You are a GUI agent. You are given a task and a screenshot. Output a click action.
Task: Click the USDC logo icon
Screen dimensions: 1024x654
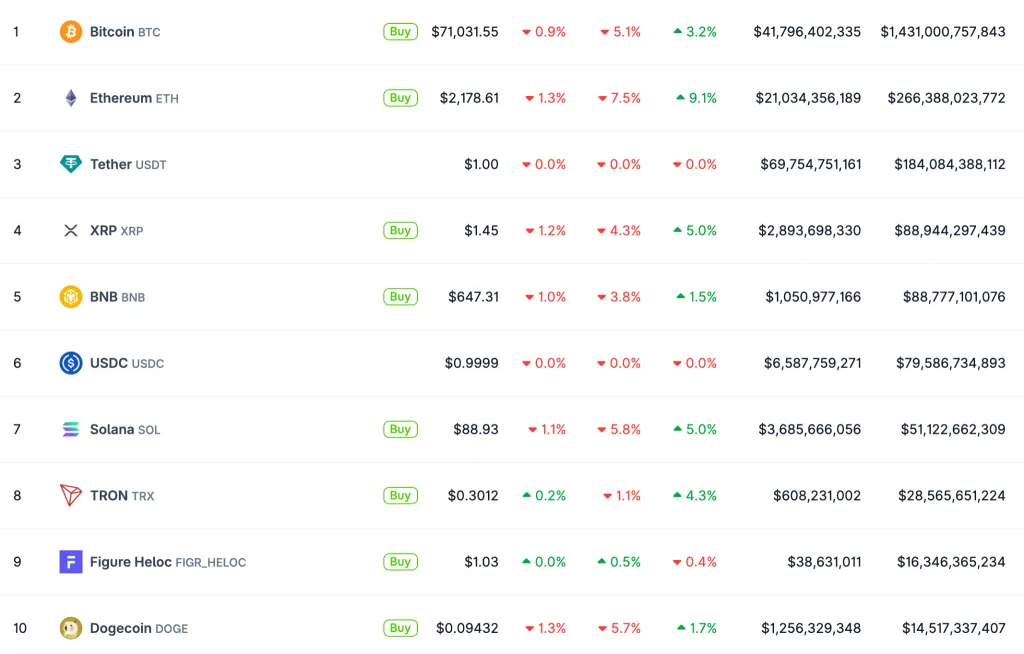pyautogui.click(x=70, y=363)
